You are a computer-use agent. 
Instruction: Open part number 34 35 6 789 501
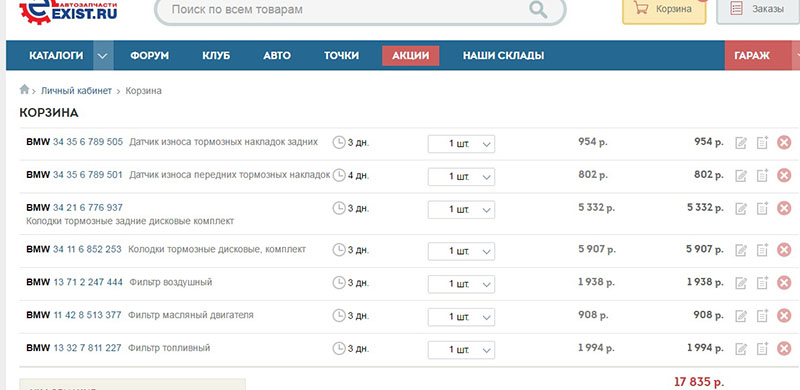click(x=88, y=175)
